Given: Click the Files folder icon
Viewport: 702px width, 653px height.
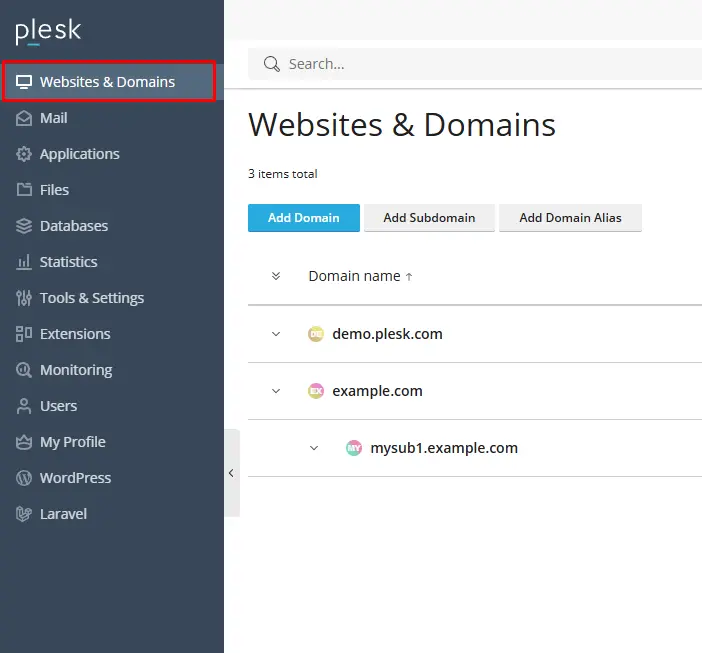Looking at the screenshot, I should pos(24,190).
